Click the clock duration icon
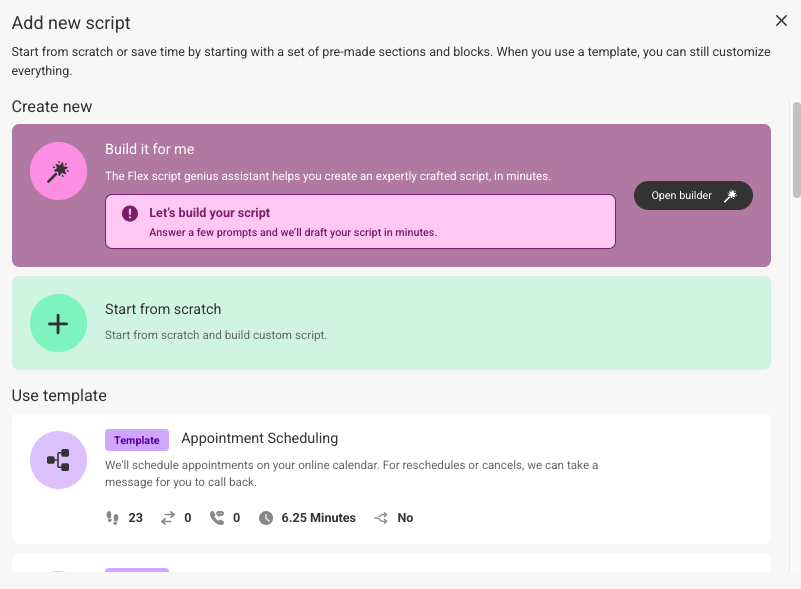 (x=266, y=518)
